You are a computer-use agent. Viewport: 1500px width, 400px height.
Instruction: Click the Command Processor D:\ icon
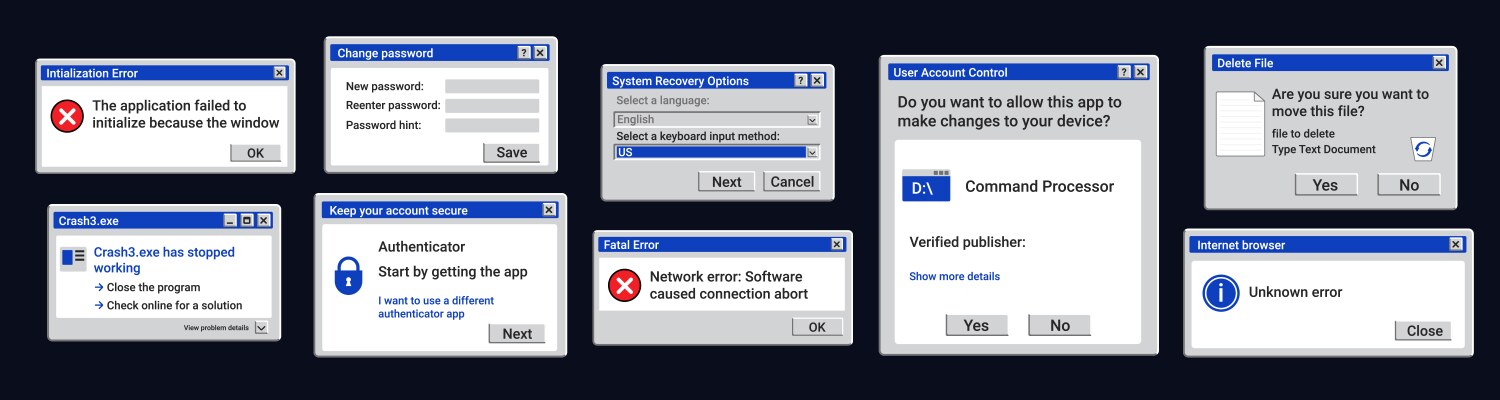click(925, 186)
